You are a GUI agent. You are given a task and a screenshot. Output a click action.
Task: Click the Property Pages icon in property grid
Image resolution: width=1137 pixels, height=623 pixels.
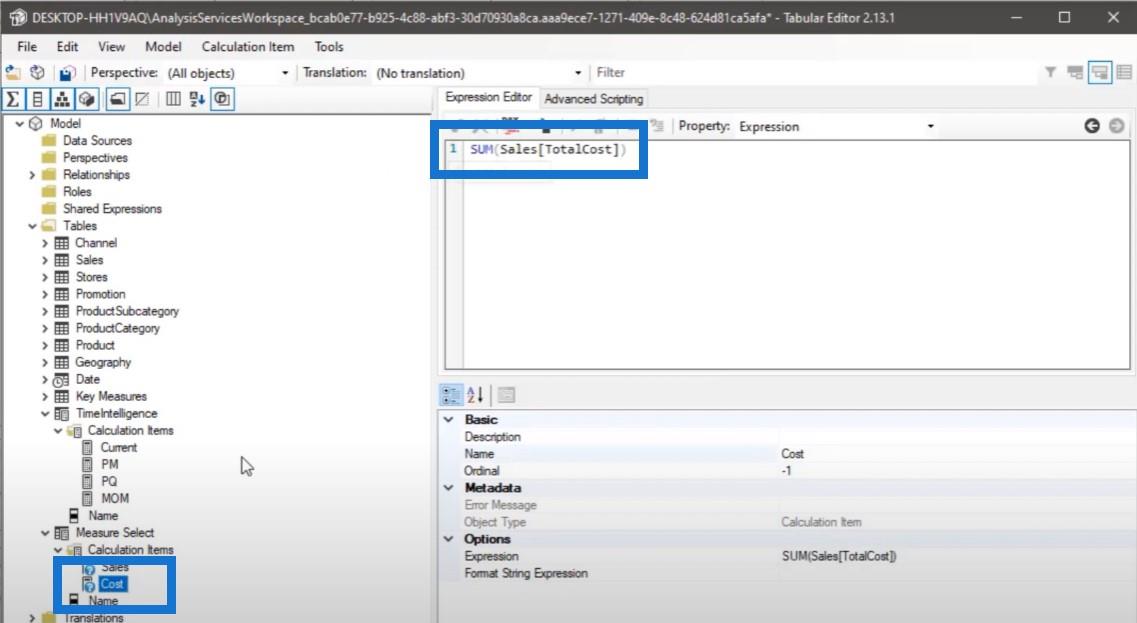(507, 395)
